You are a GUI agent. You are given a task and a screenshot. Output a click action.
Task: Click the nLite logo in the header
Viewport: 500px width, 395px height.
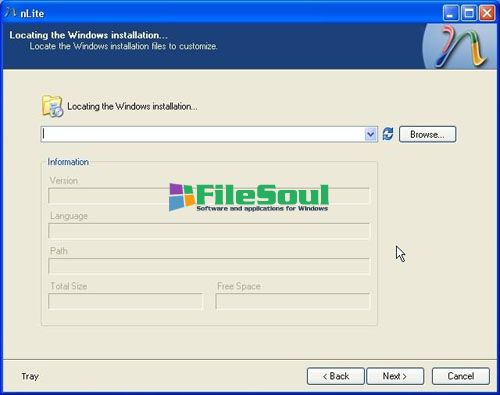pyautogui.click(x=461, y=46)
